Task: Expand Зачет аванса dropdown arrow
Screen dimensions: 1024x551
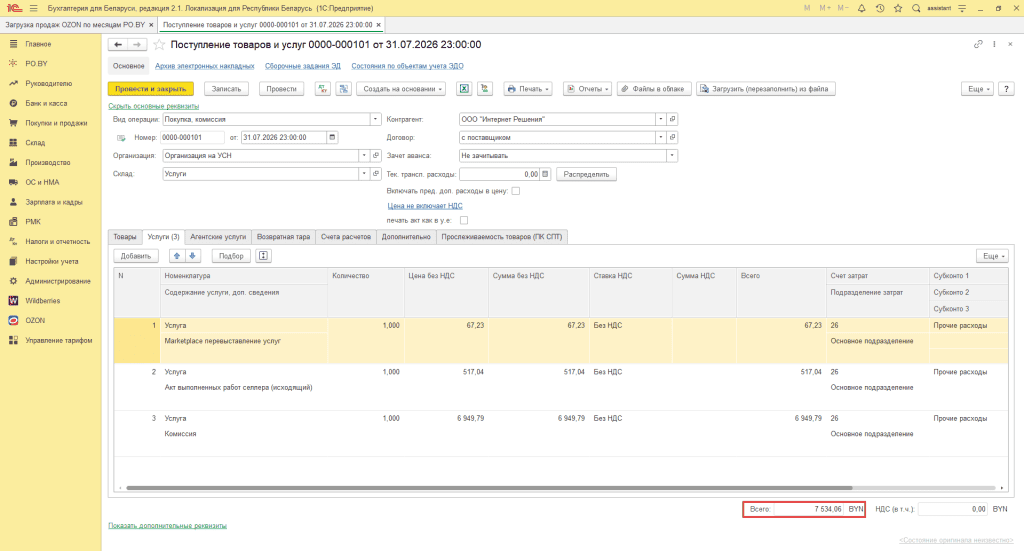Action: tap(672, 156)
